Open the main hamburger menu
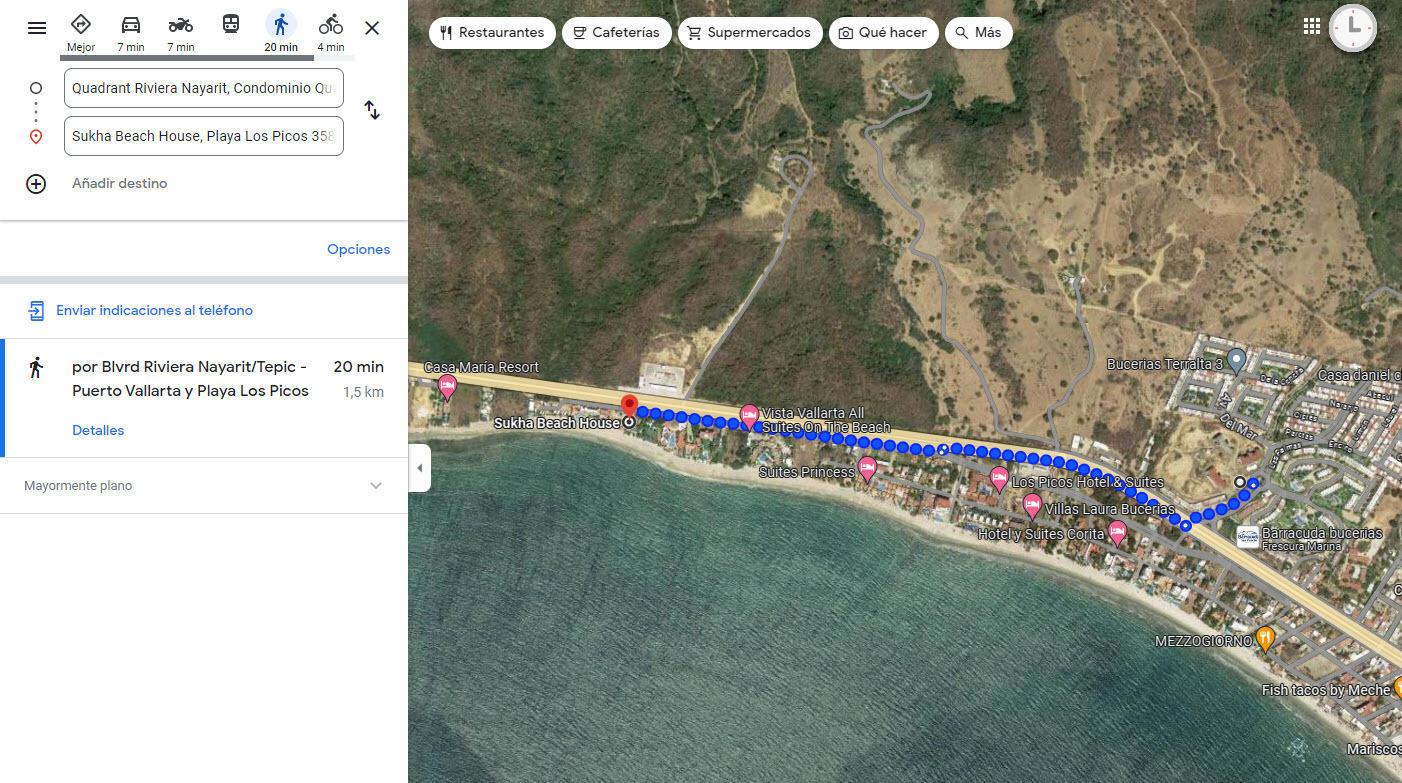This screenshot has height=783, width=1402. [37, 28]
